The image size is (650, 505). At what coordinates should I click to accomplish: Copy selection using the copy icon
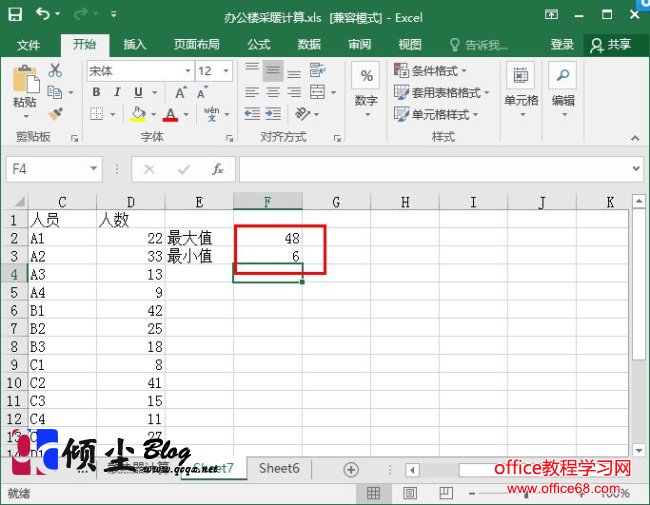tap(55, 92)
